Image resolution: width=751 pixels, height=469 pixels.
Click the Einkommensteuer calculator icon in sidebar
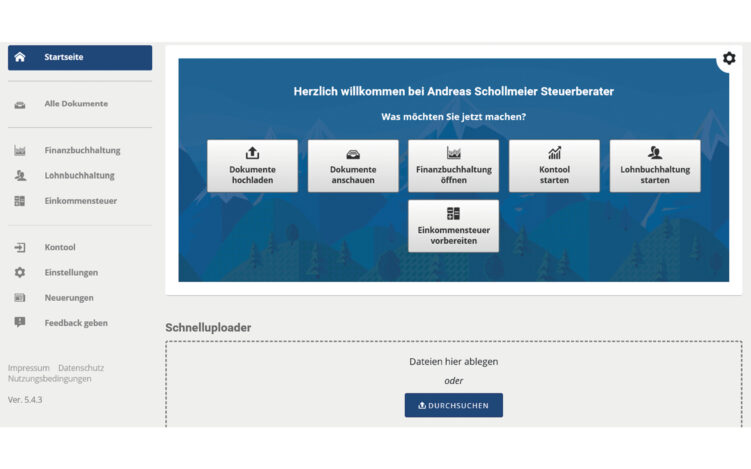[x=20, y=201]
